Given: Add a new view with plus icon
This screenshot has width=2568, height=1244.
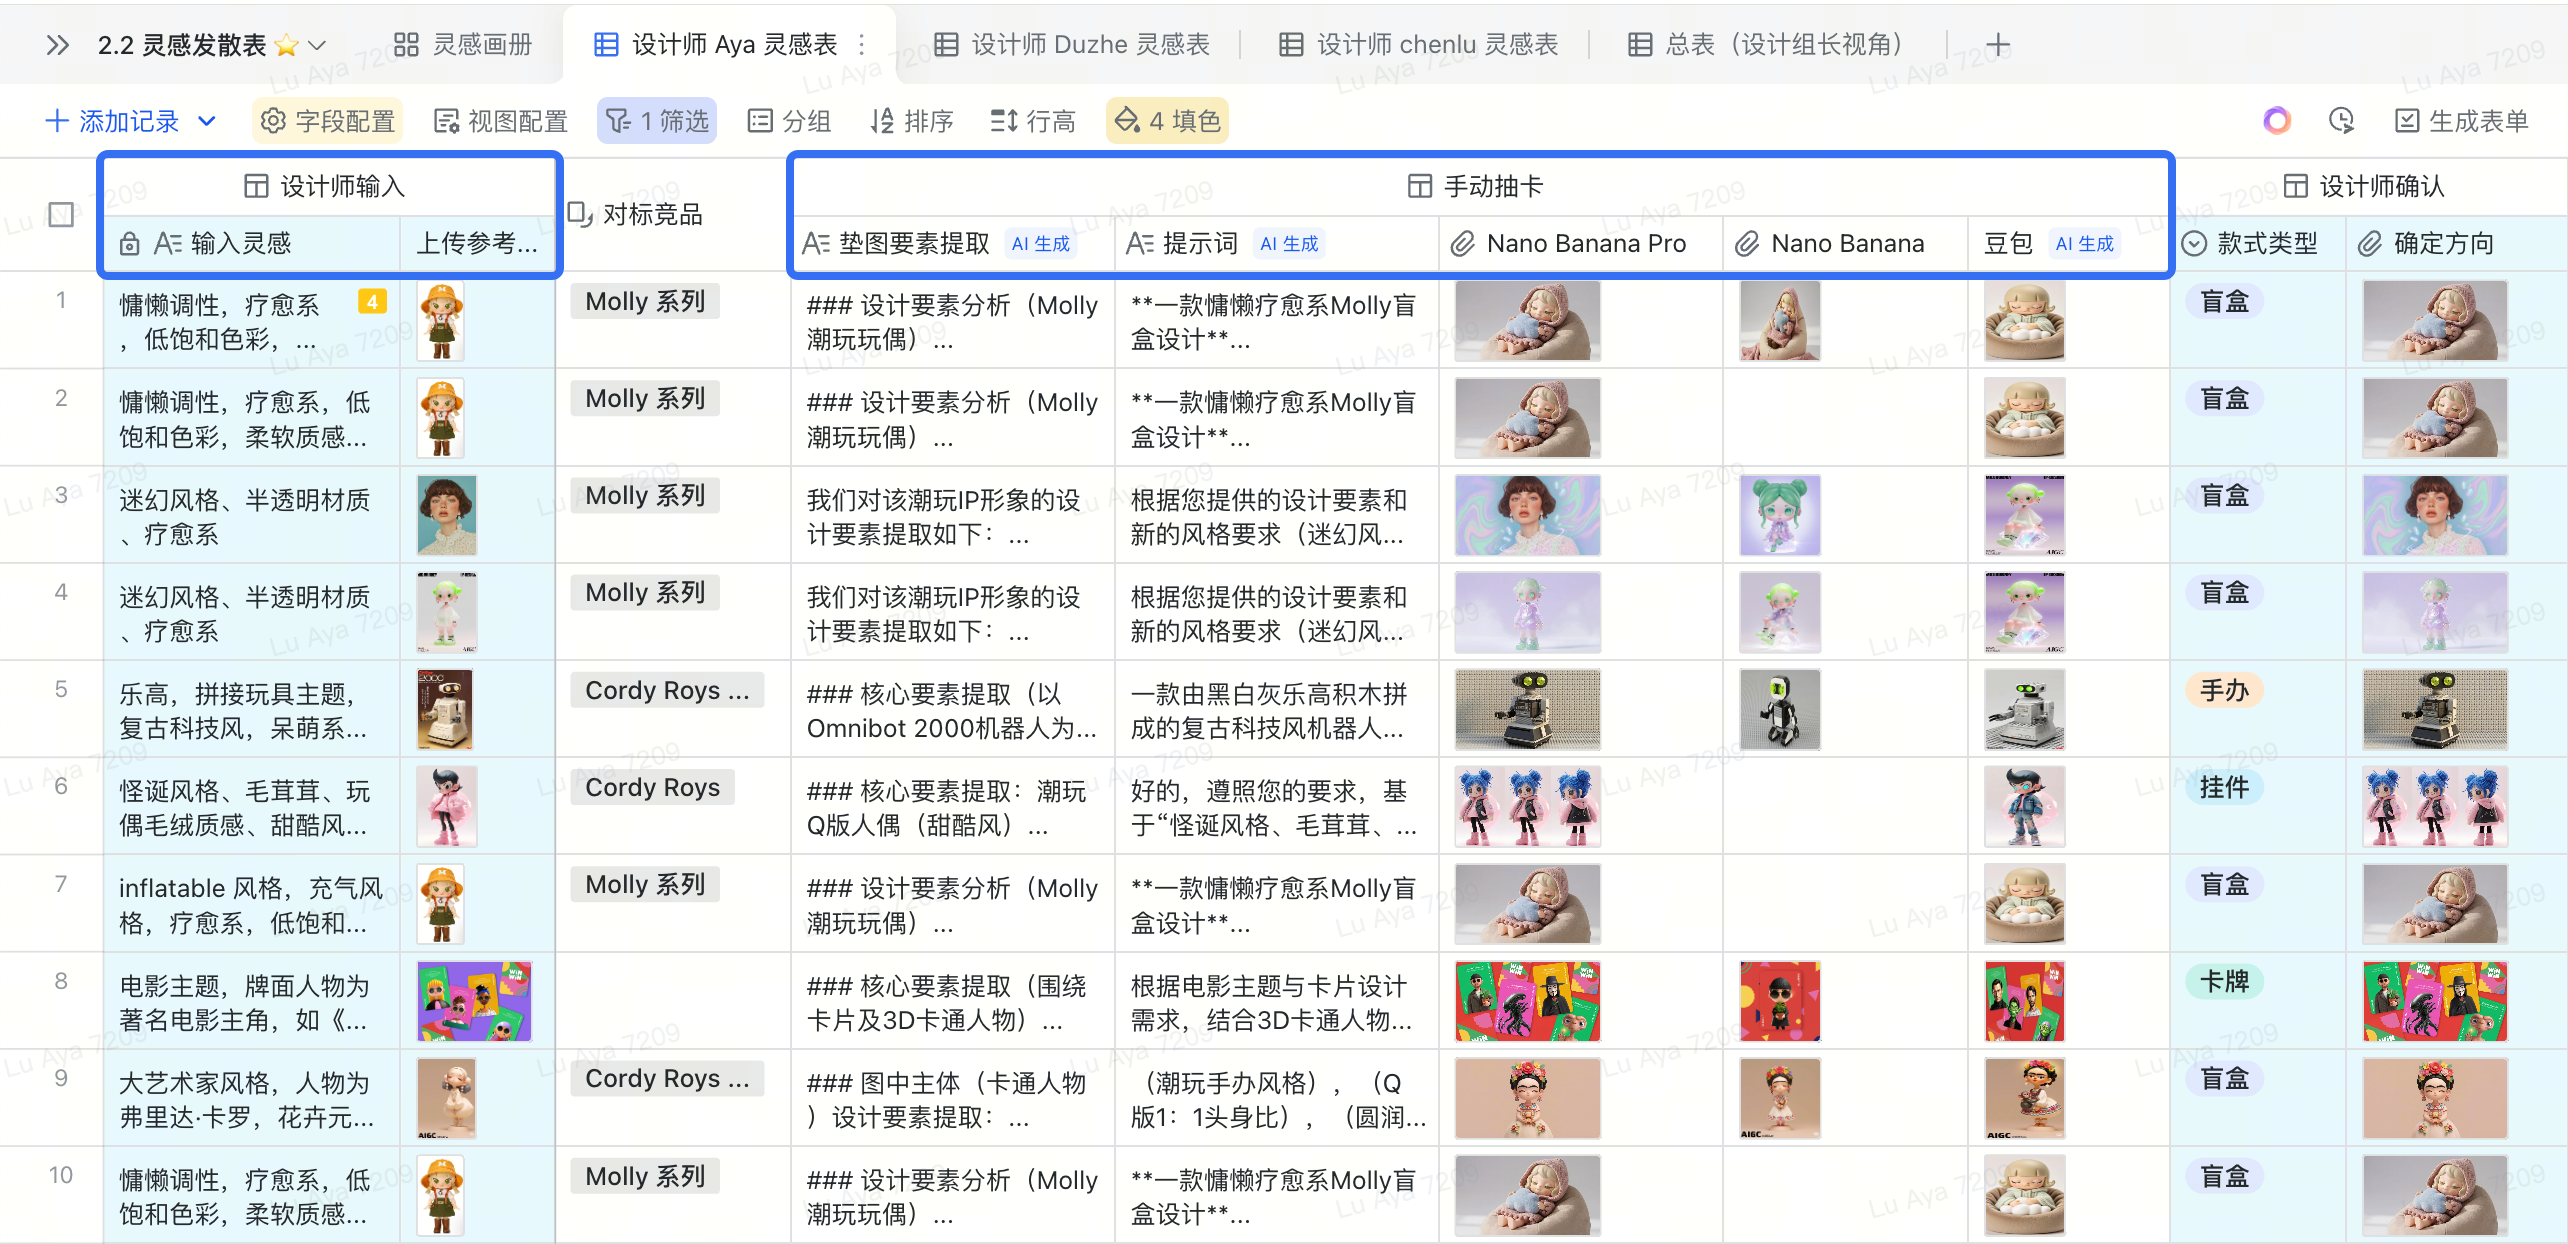Looking at the screenshot, I should click(x=1998, y=45).
